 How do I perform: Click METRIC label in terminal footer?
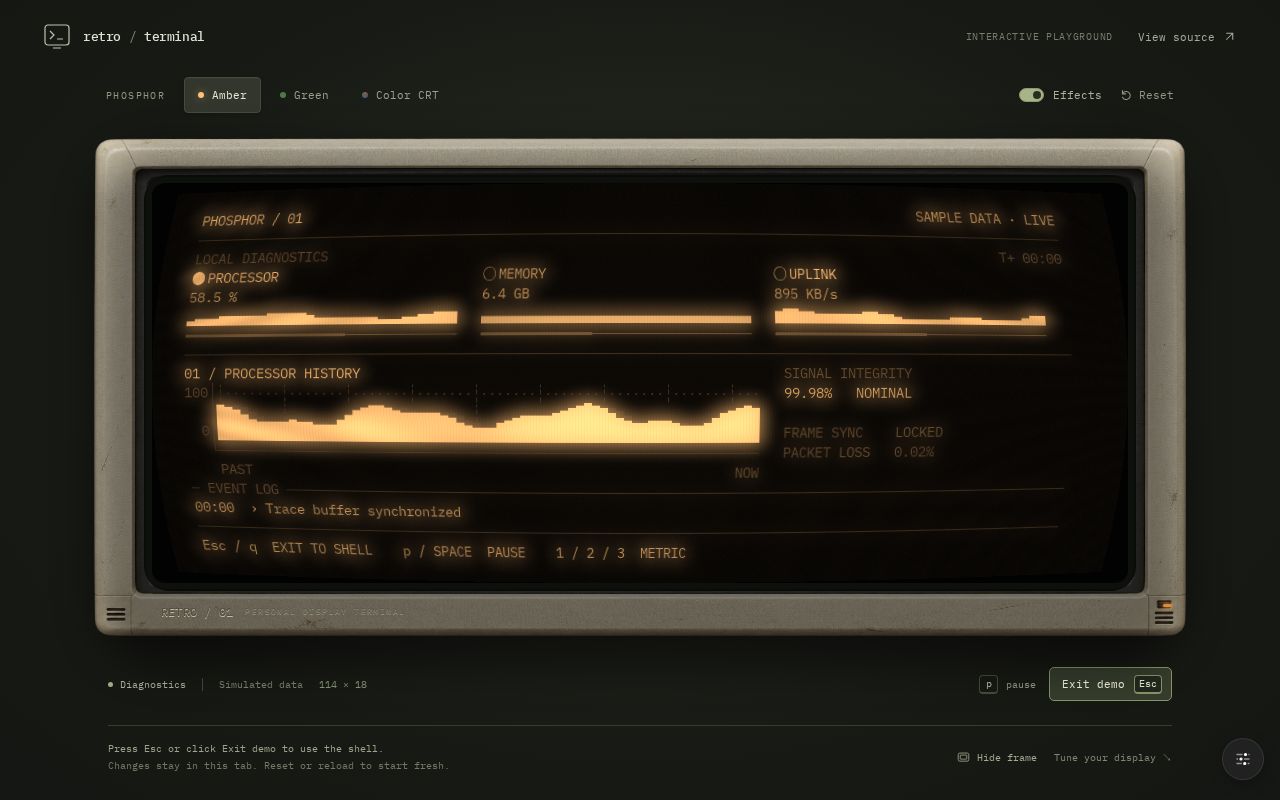coord(663,553)
